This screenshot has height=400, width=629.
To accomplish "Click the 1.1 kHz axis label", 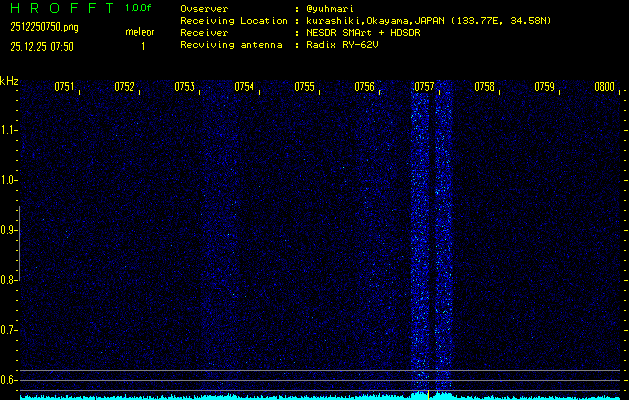I will 7,130.
